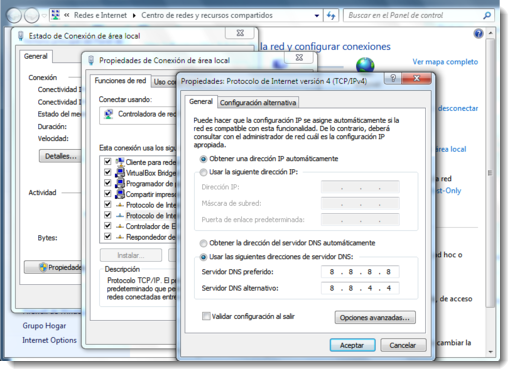Select Obtener la dirección del servidor DNS automáticamente

203,243
